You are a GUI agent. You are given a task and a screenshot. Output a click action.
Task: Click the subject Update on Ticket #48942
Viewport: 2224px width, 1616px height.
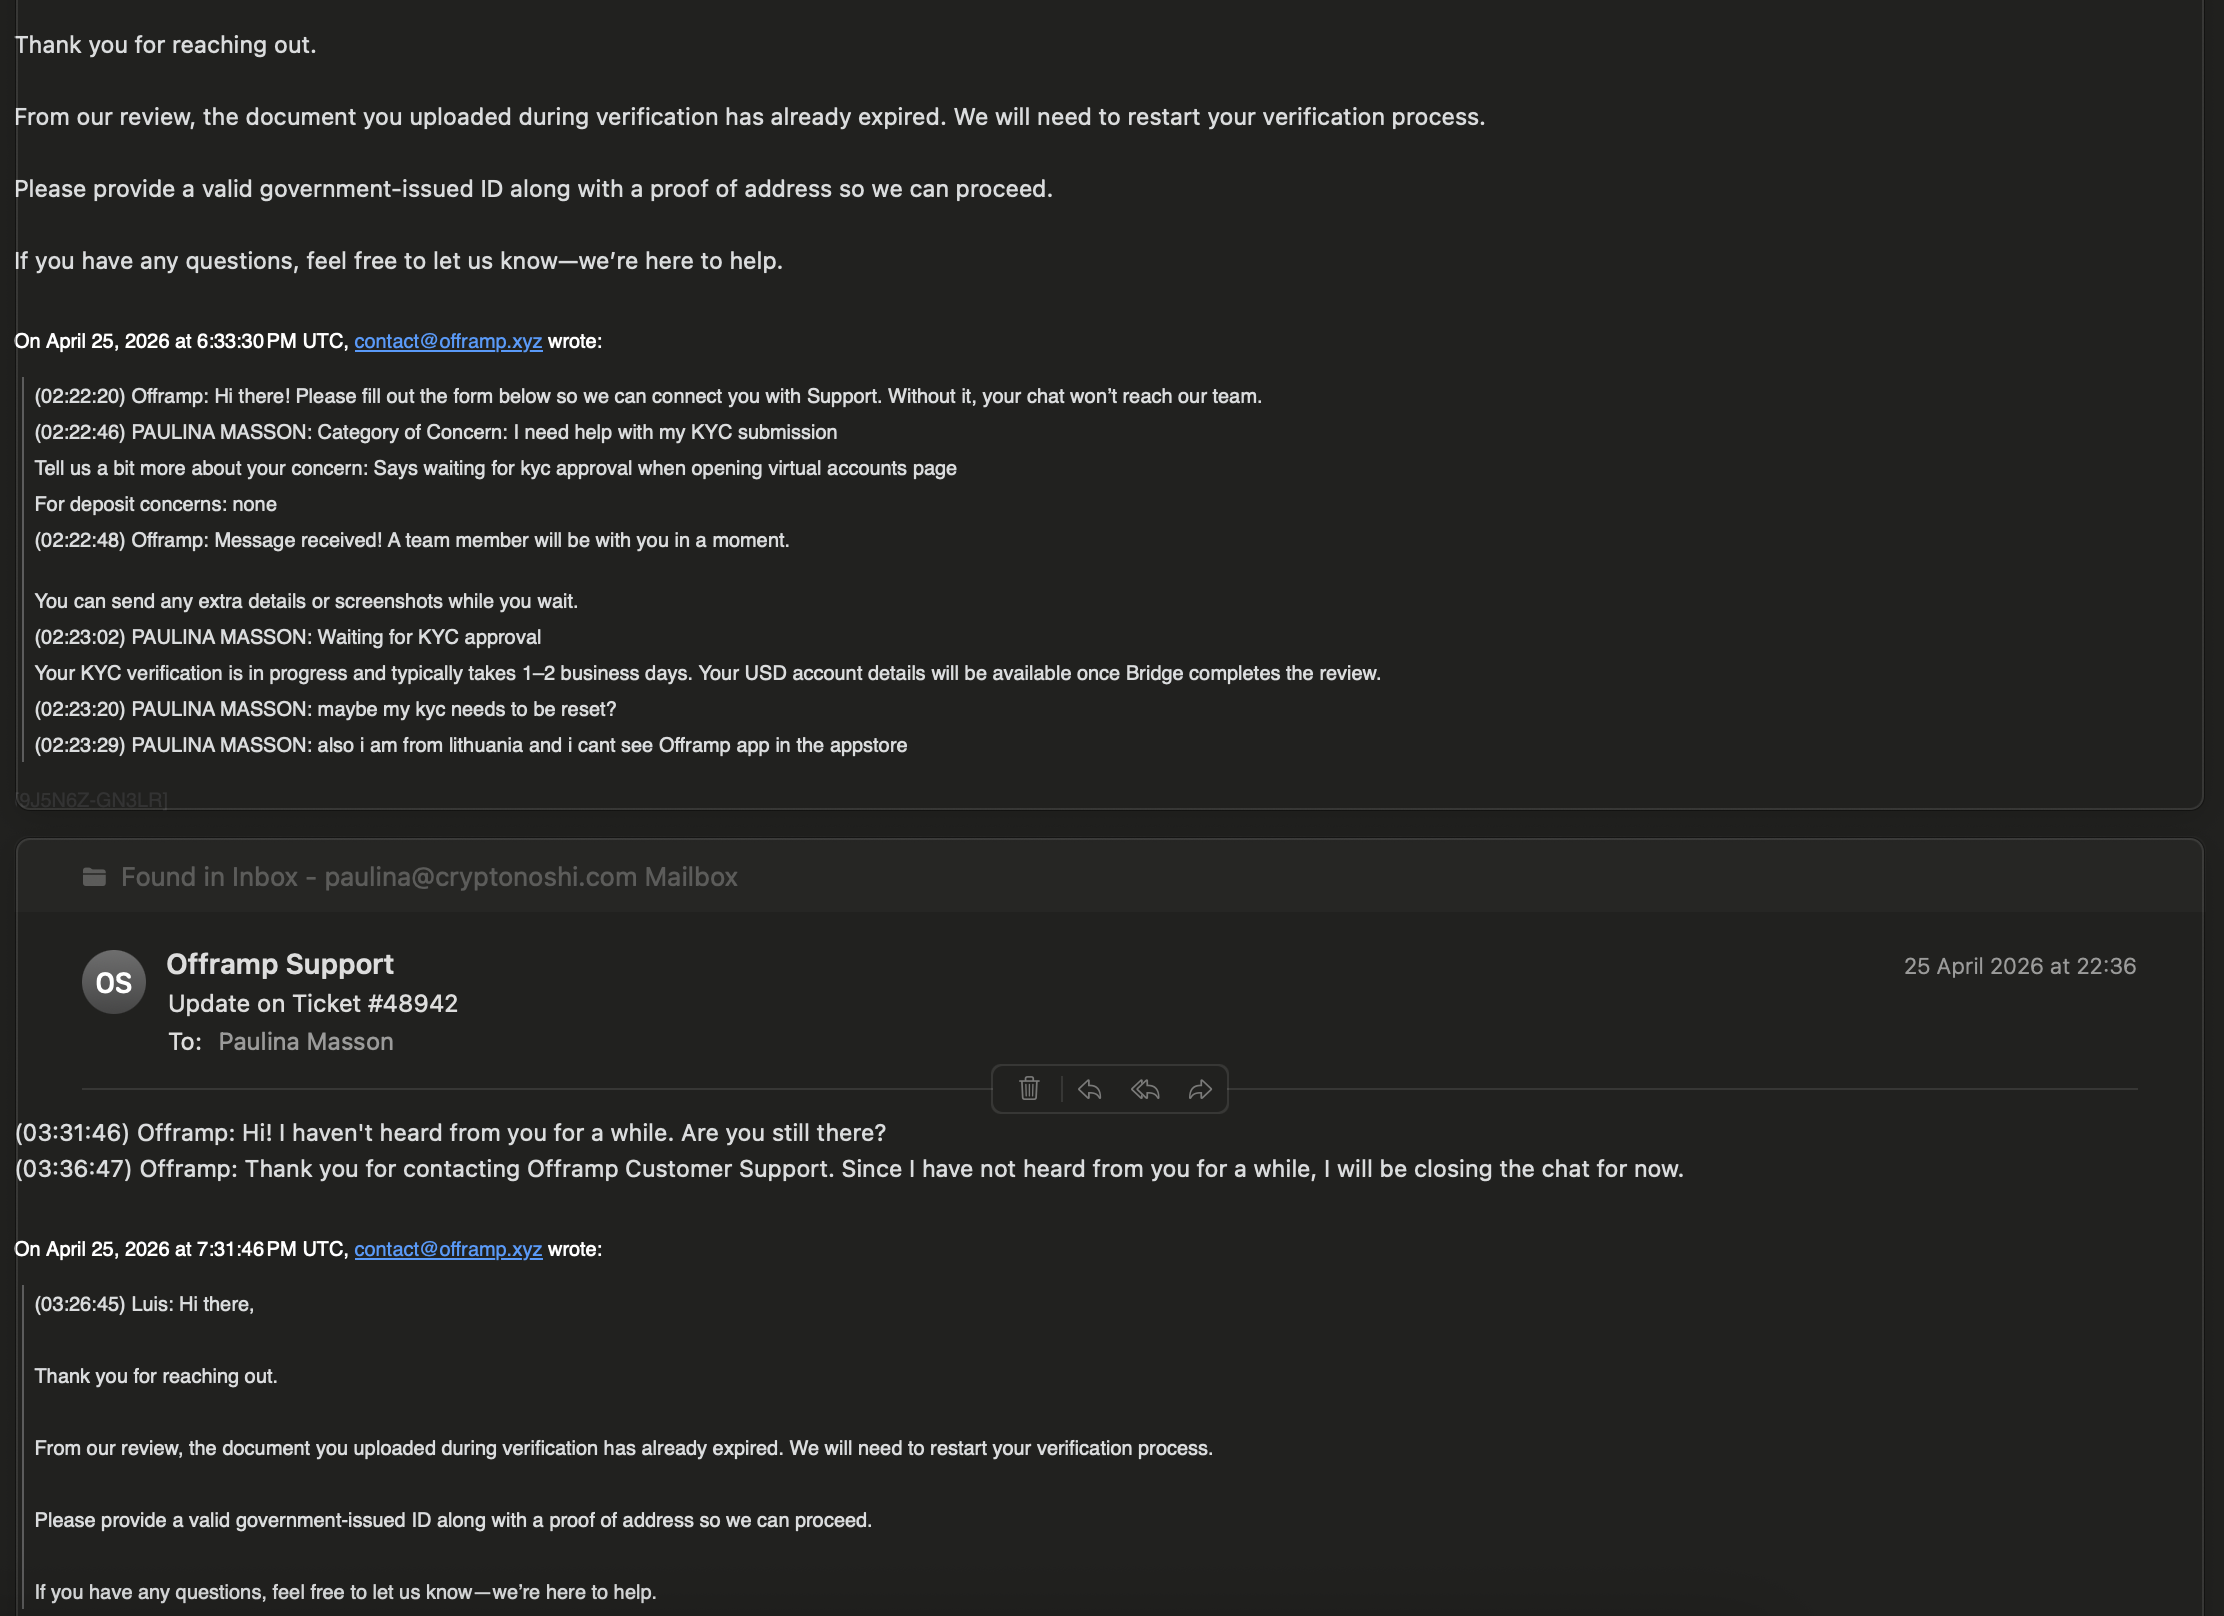(x=313, y=1003)
